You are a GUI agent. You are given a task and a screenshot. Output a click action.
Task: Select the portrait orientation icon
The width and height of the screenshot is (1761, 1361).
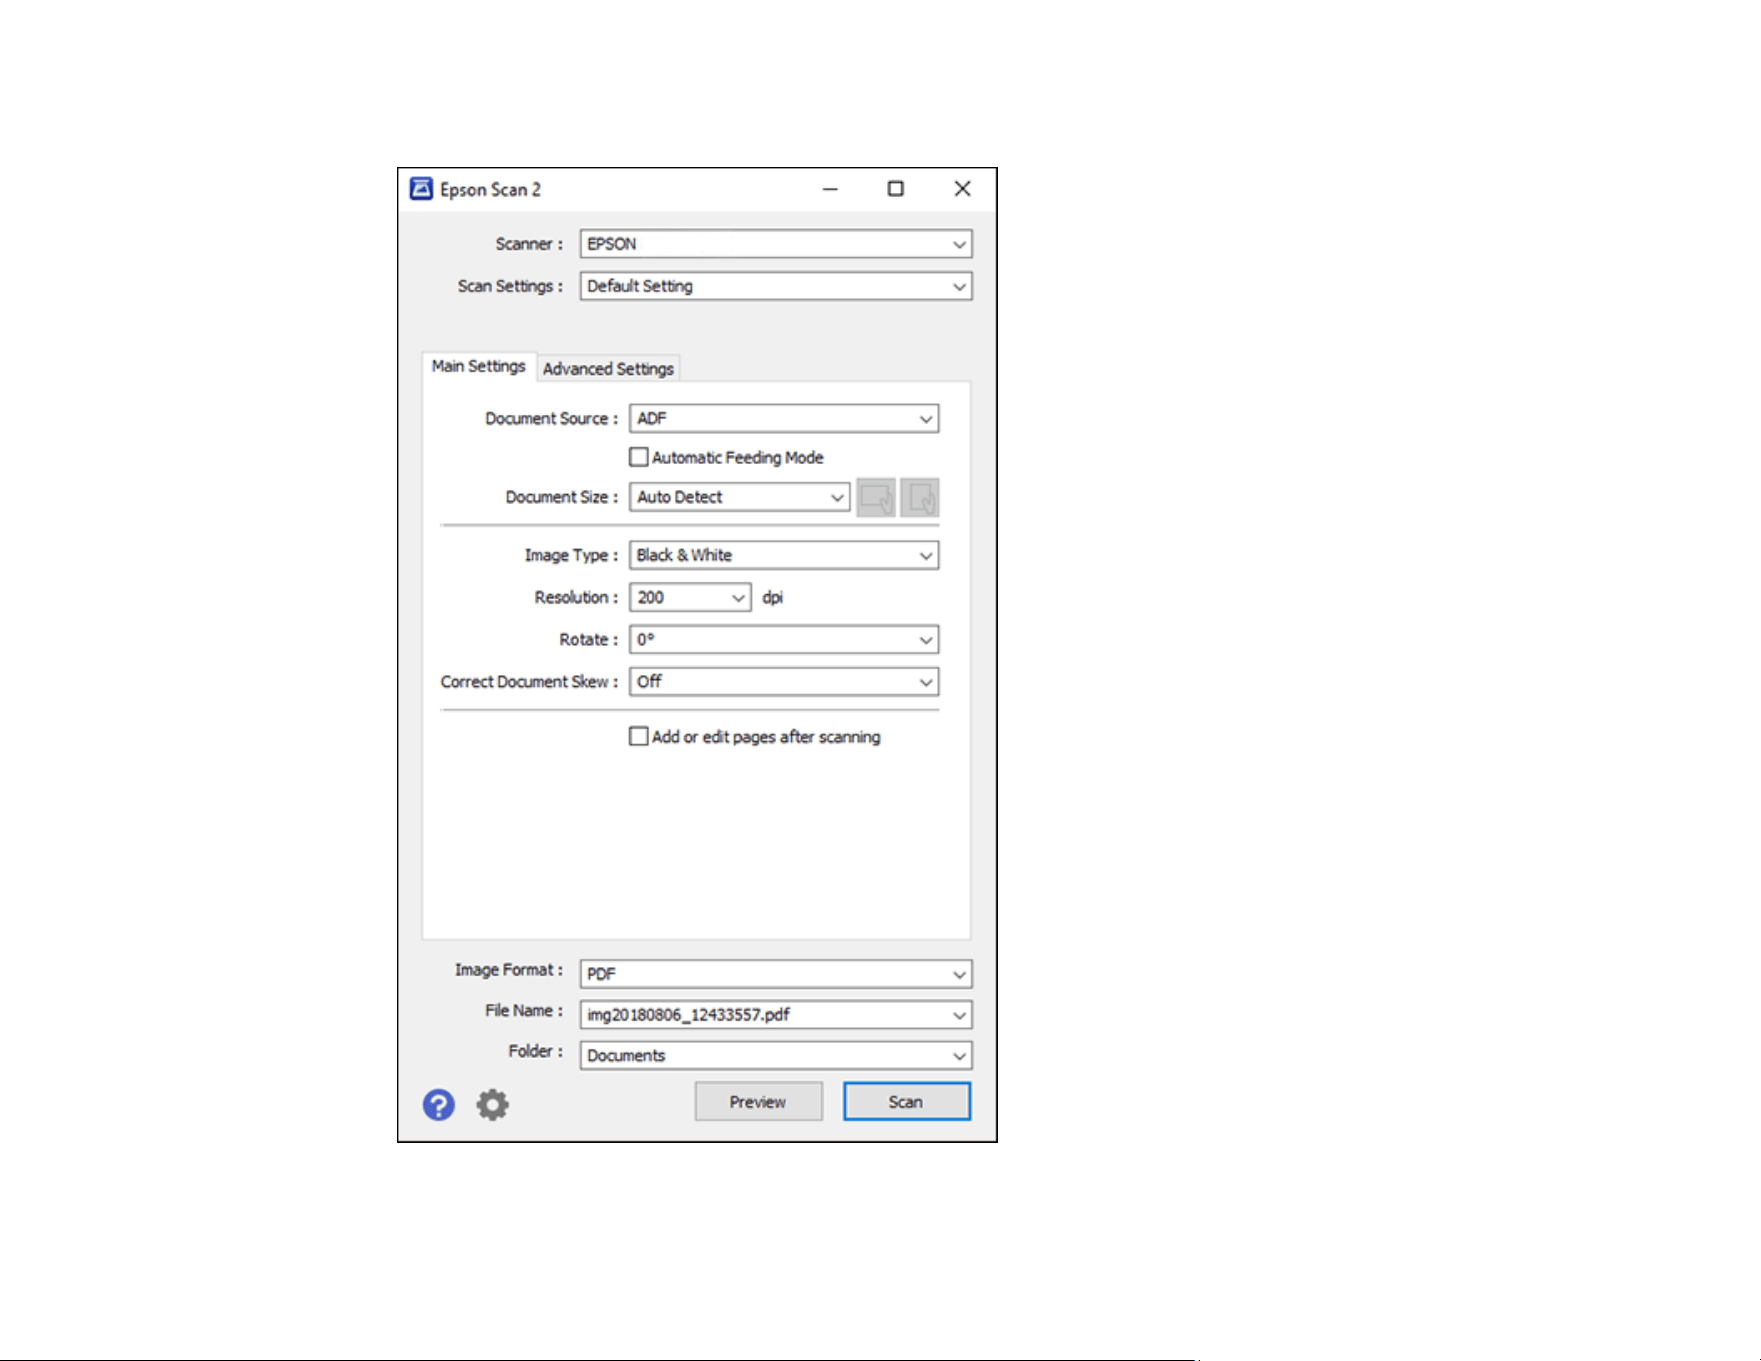[x=920, y=497]
